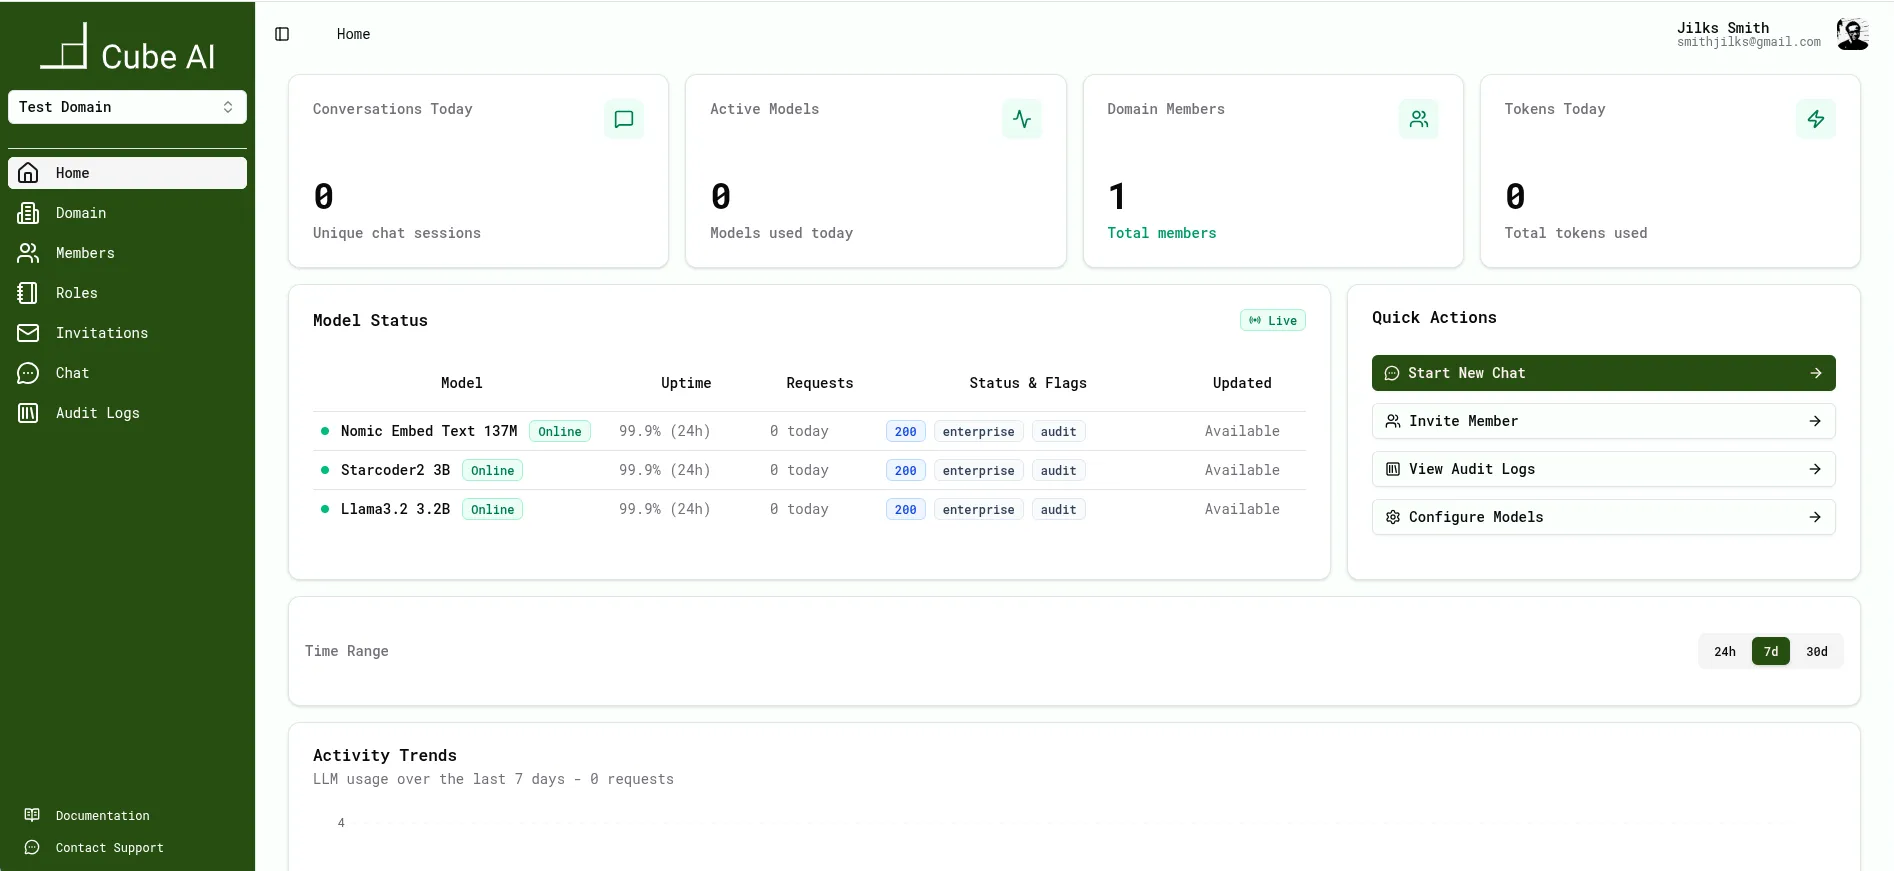
Task: Click the Members people icon
Action: pyautogui.click(x=28, y=253)
